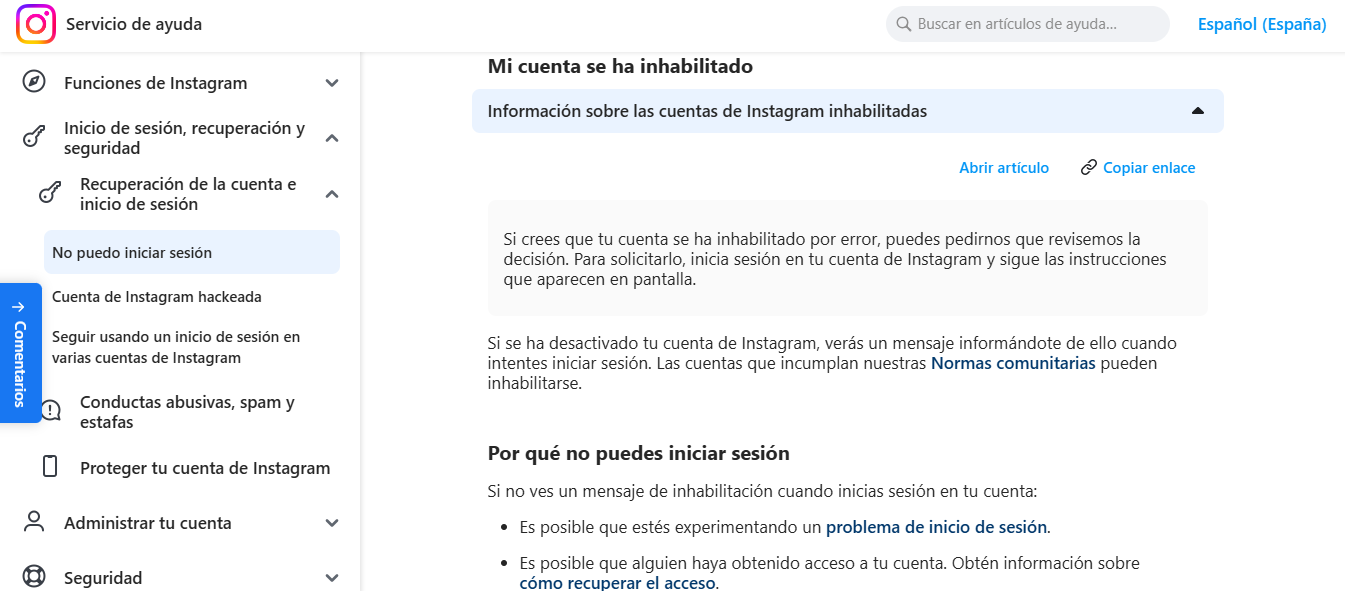Select the key icon beside Recuperación de la cuenta

50,193
